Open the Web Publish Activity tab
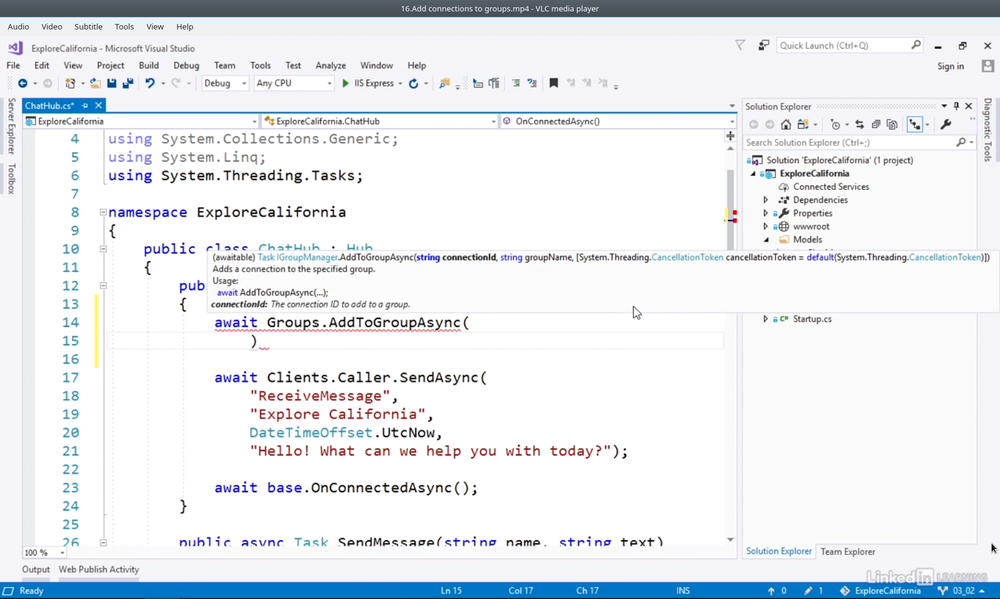1000x599 pixels. (99, 570)
